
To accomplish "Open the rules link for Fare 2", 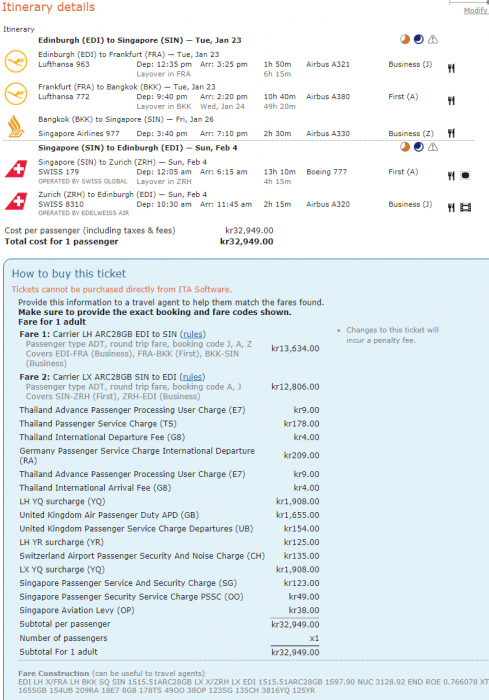I will pyautogui.click(x=192, y=377).
